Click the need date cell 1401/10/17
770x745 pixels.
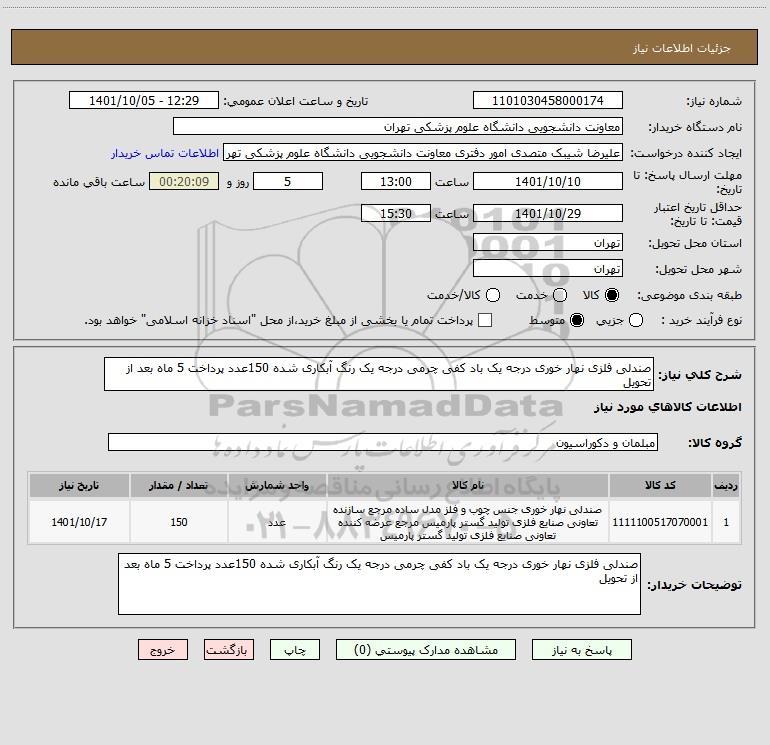click(x=79, y=522)
